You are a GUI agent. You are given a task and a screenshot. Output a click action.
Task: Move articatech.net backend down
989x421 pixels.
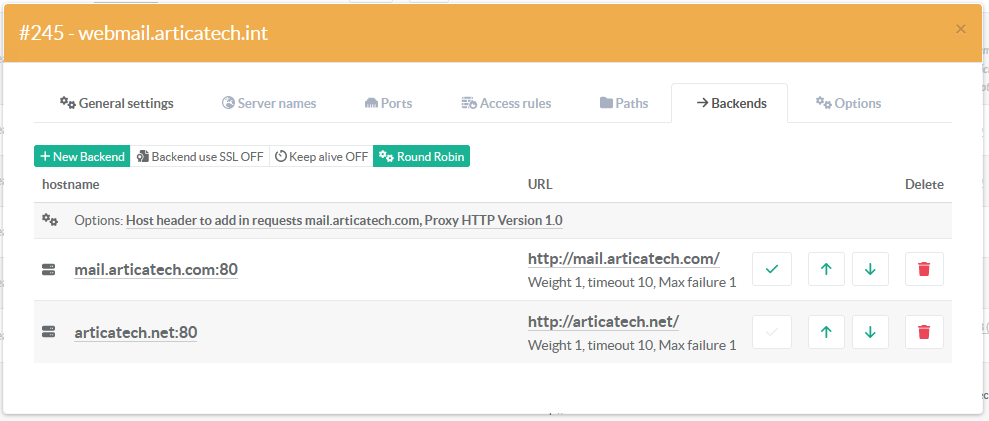pyautogui.click(x=870, y=332)
